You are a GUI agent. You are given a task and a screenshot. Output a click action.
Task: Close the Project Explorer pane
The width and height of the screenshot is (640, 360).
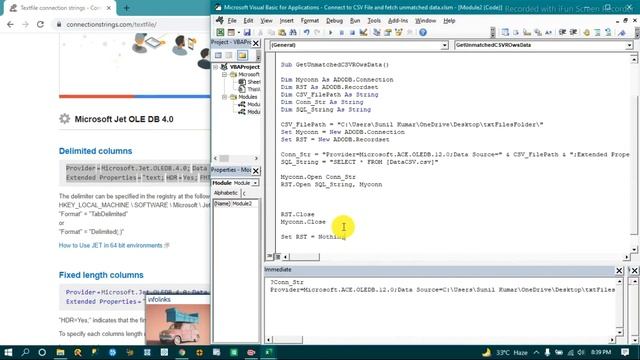pyautogui.click(x=256, y=43)
